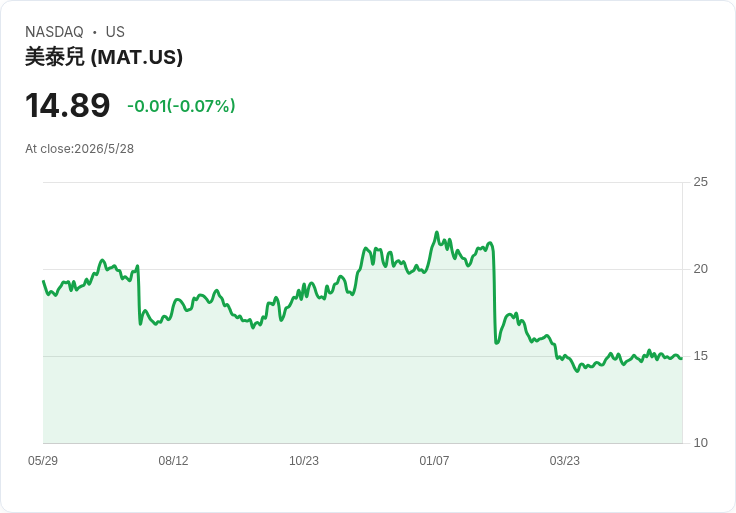Click the 05/29 date axis label

click(43, 460)
